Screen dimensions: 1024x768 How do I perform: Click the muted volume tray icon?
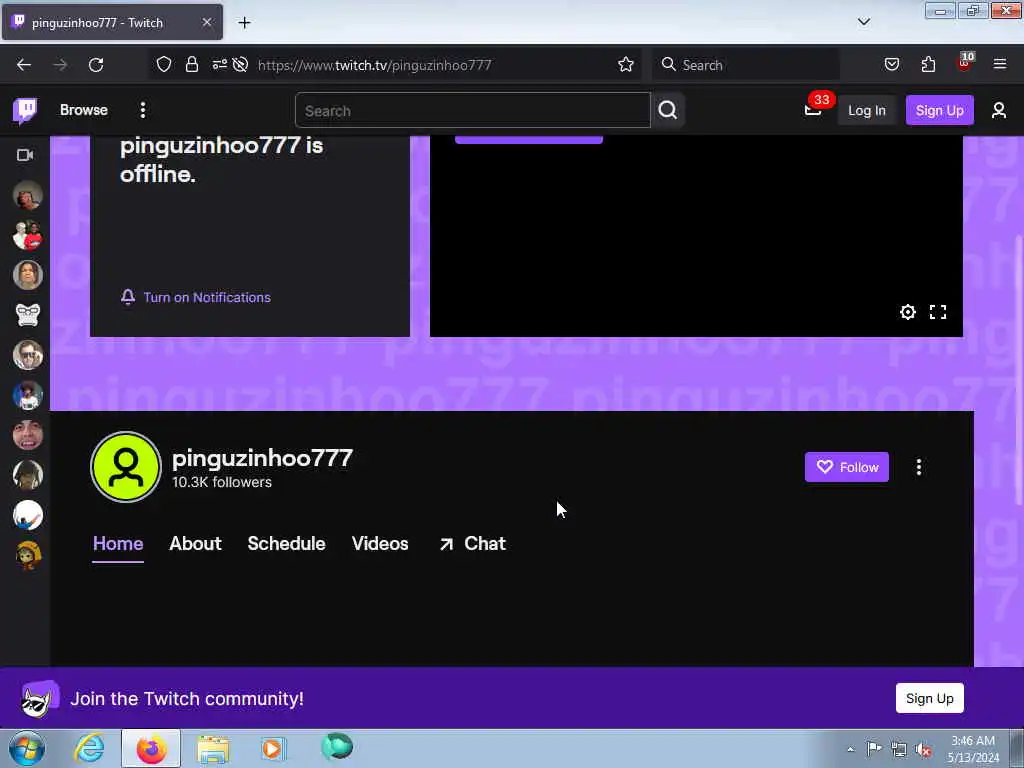(923, 749)
